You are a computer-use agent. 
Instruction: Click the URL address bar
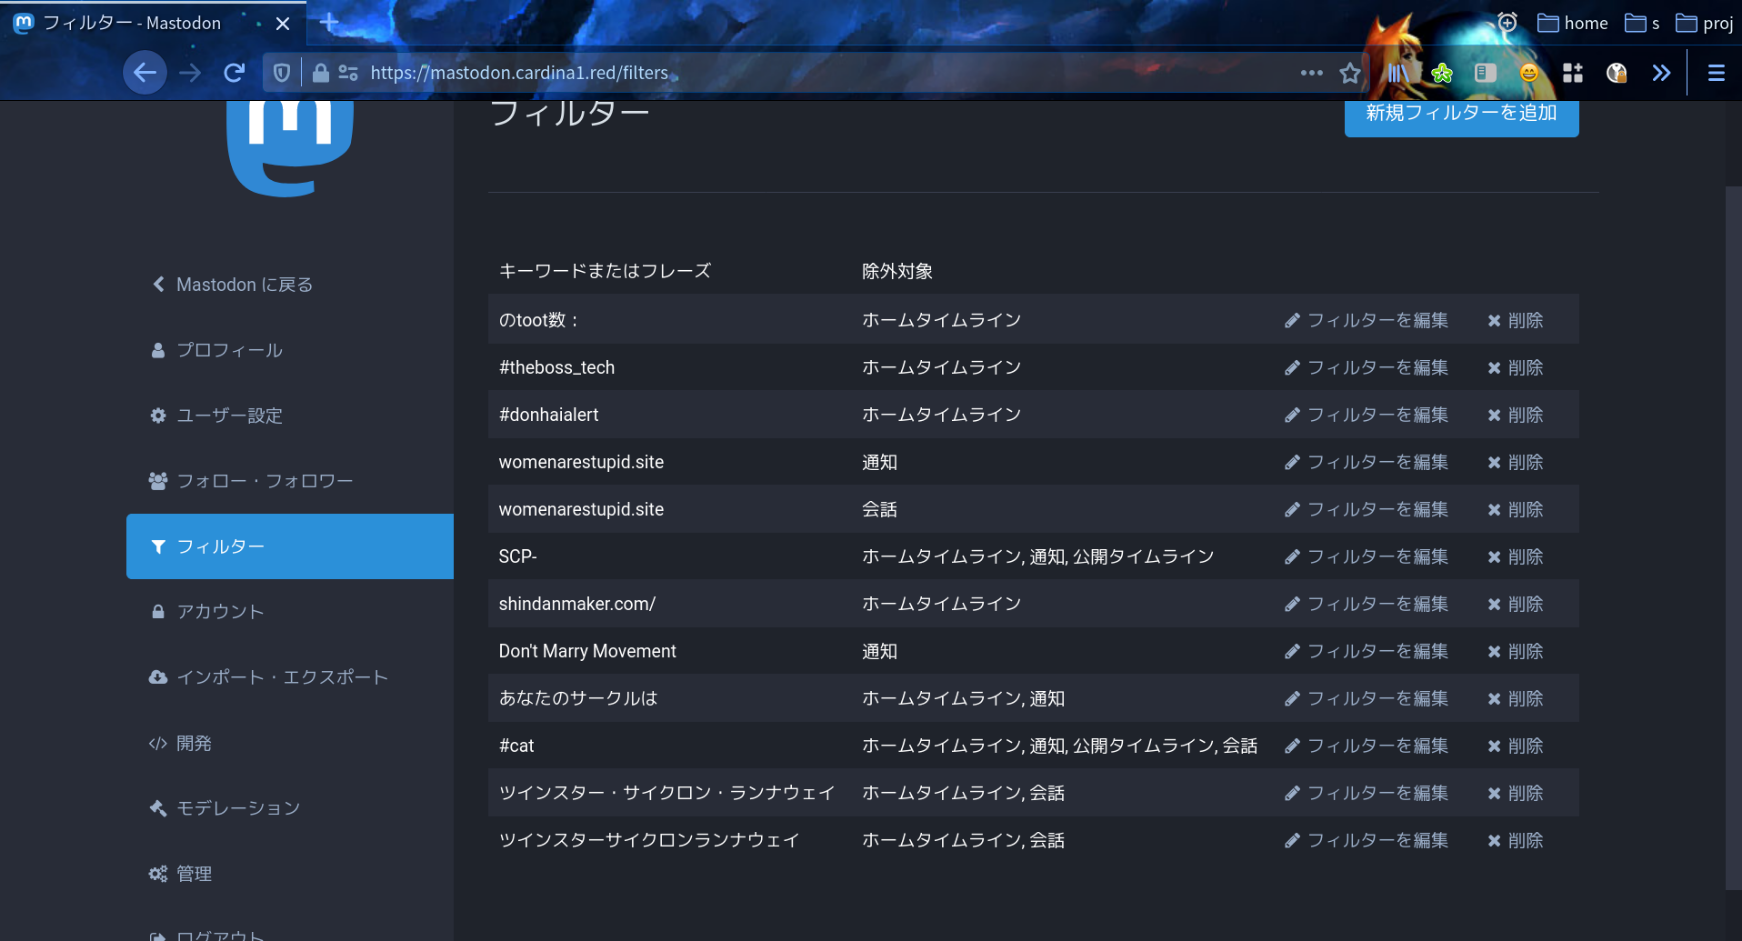click(800, 73)
